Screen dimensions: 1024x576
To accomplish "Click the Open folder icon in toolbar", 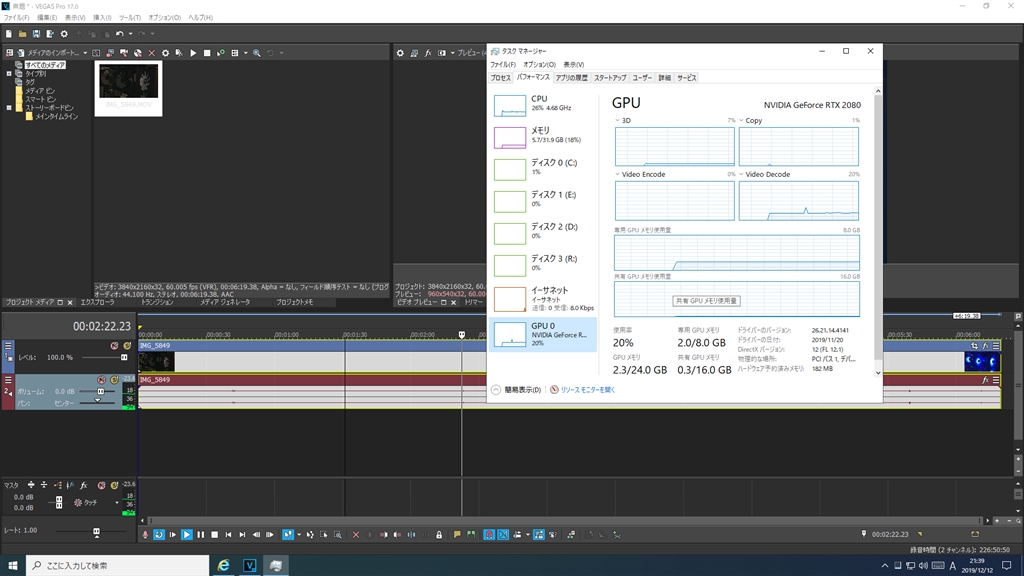I will pyautogui.click(x=22, y=34).
